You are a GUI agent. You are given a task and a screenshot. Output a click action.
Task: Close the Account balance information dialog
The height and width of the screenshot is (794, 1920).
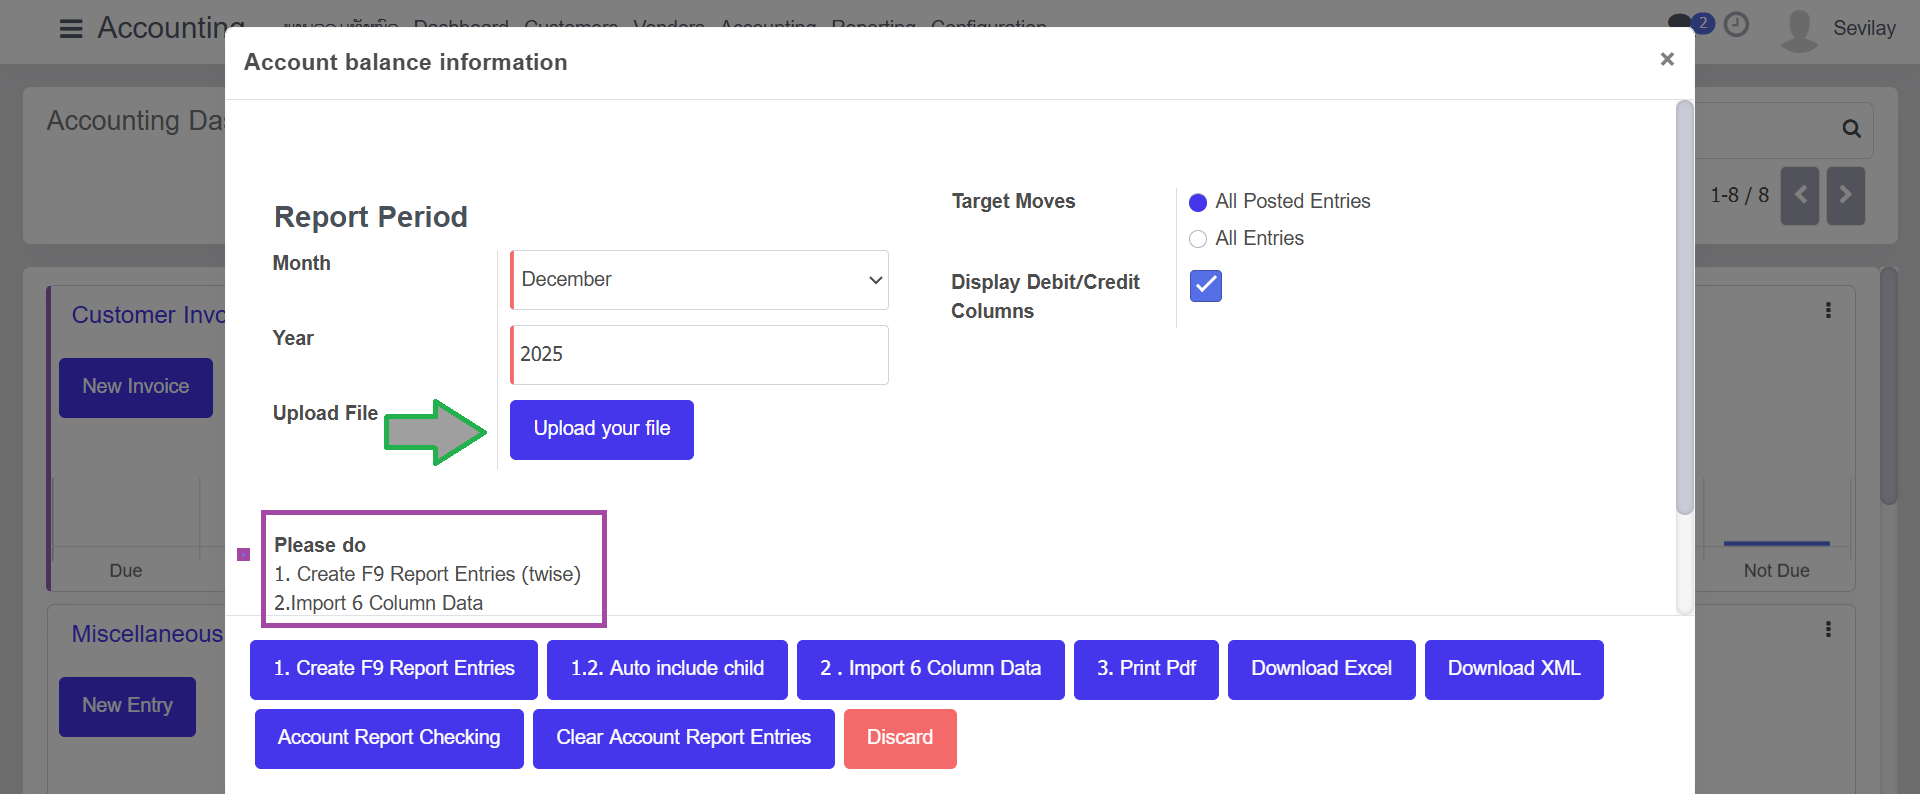1666,60
